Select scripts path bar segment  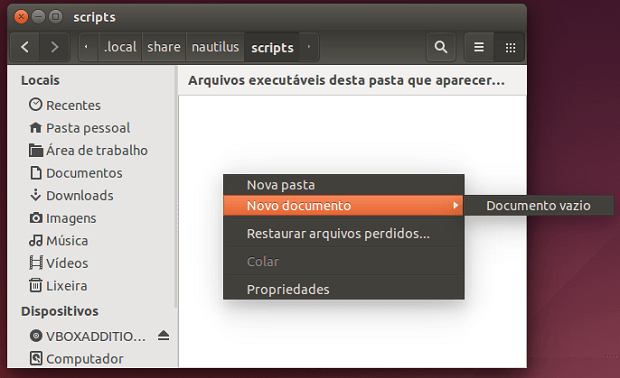point(272,47)
